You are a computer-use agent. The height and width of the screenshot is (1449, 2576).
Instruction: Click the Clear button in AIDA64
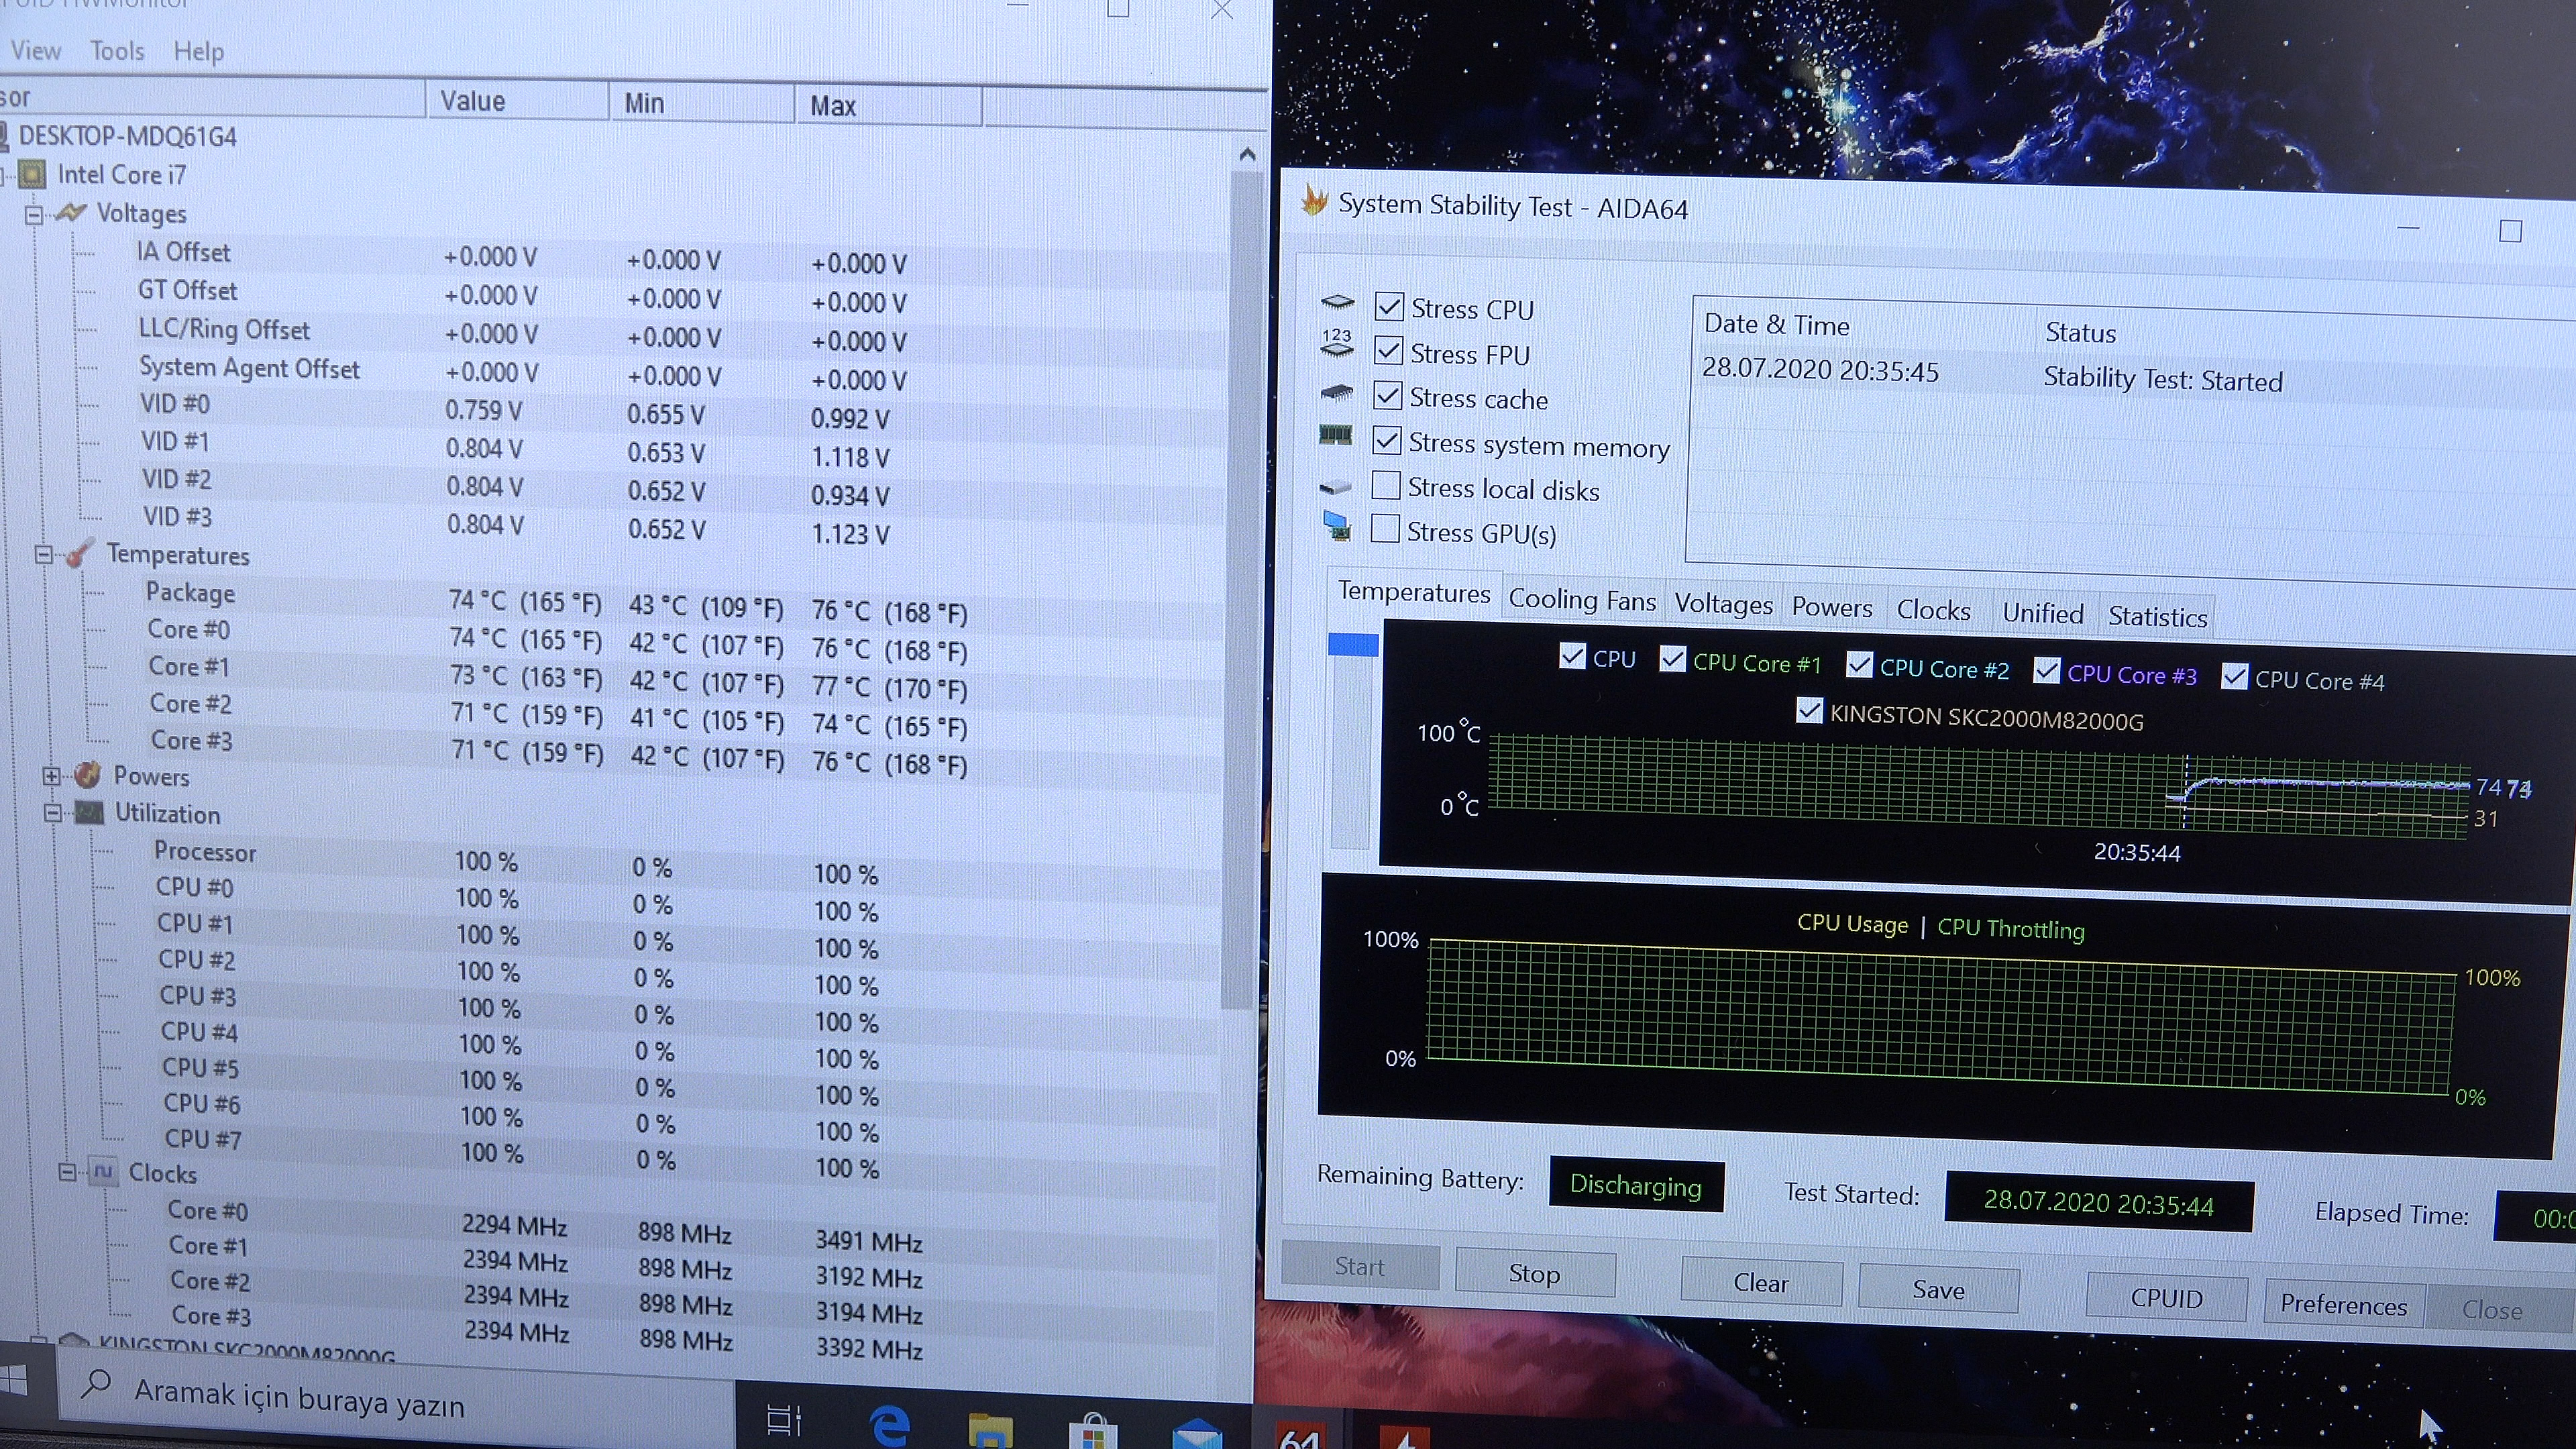(1761, 1282)
